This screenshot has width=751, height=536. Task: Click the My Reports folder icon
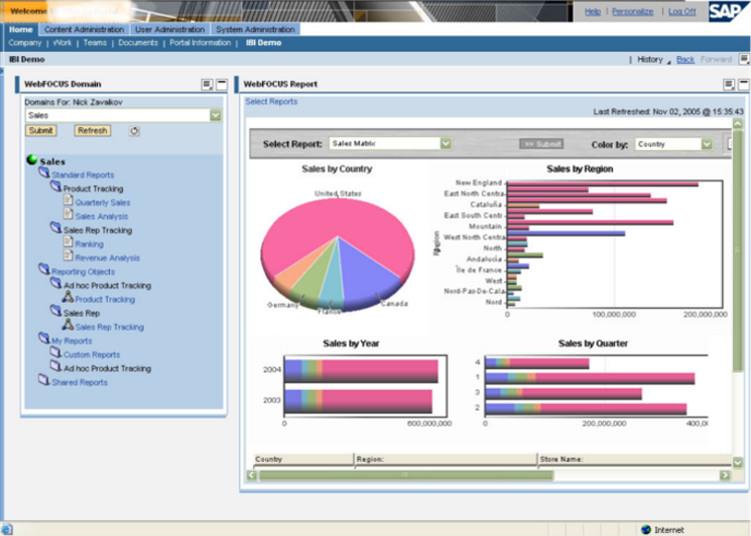click(x=44, y=339)
